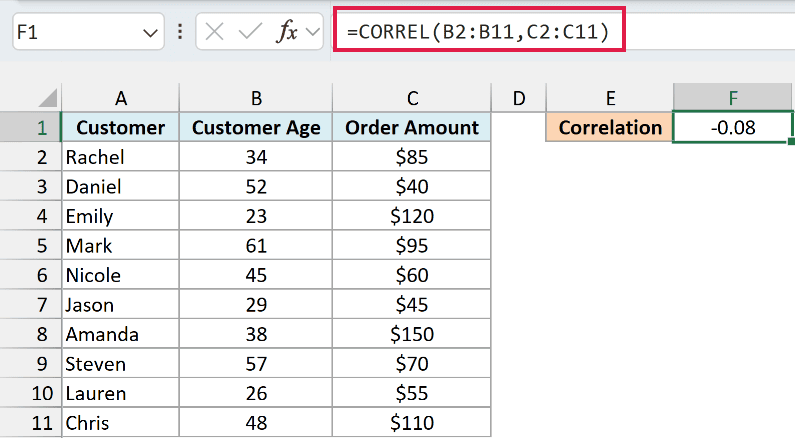
Task: Select row 11 header
Action: tap(30, 423)
